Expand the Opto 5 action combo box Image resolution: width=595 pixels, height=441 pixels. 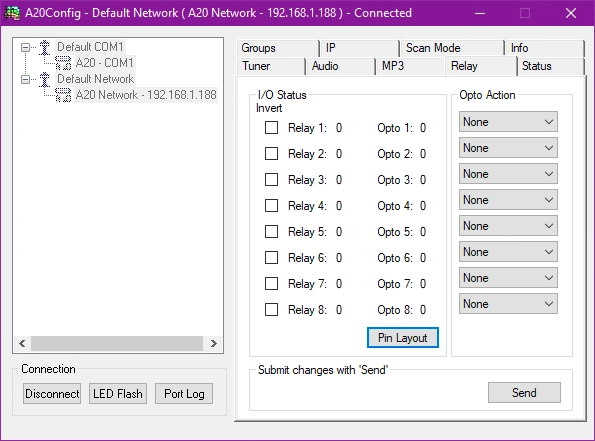508,226
